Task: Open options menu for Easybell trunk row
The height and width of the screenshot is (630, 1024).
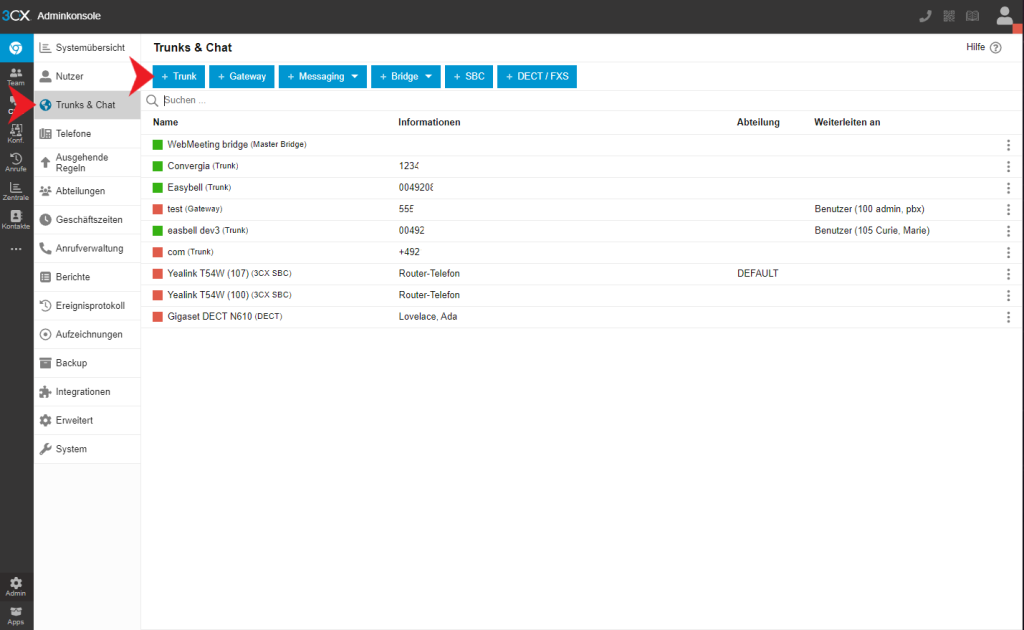Action: [x=1008, y=188]
